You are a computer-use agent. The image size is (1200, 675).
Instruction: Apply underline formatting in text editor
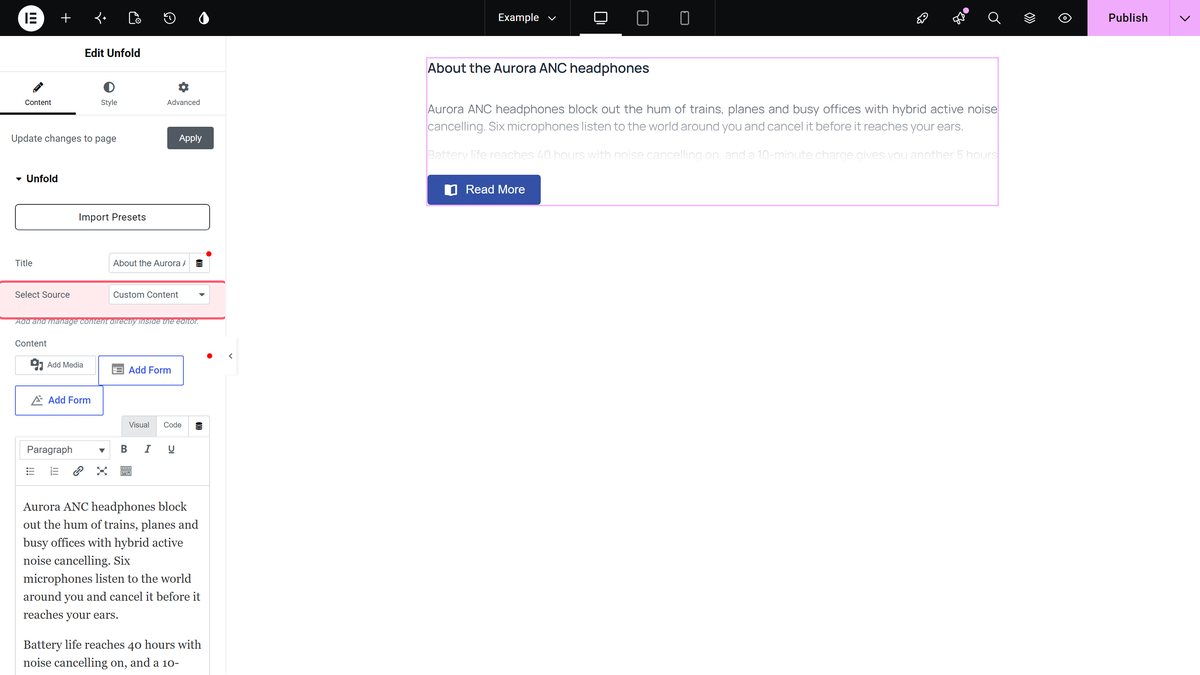tap(171, 449)
